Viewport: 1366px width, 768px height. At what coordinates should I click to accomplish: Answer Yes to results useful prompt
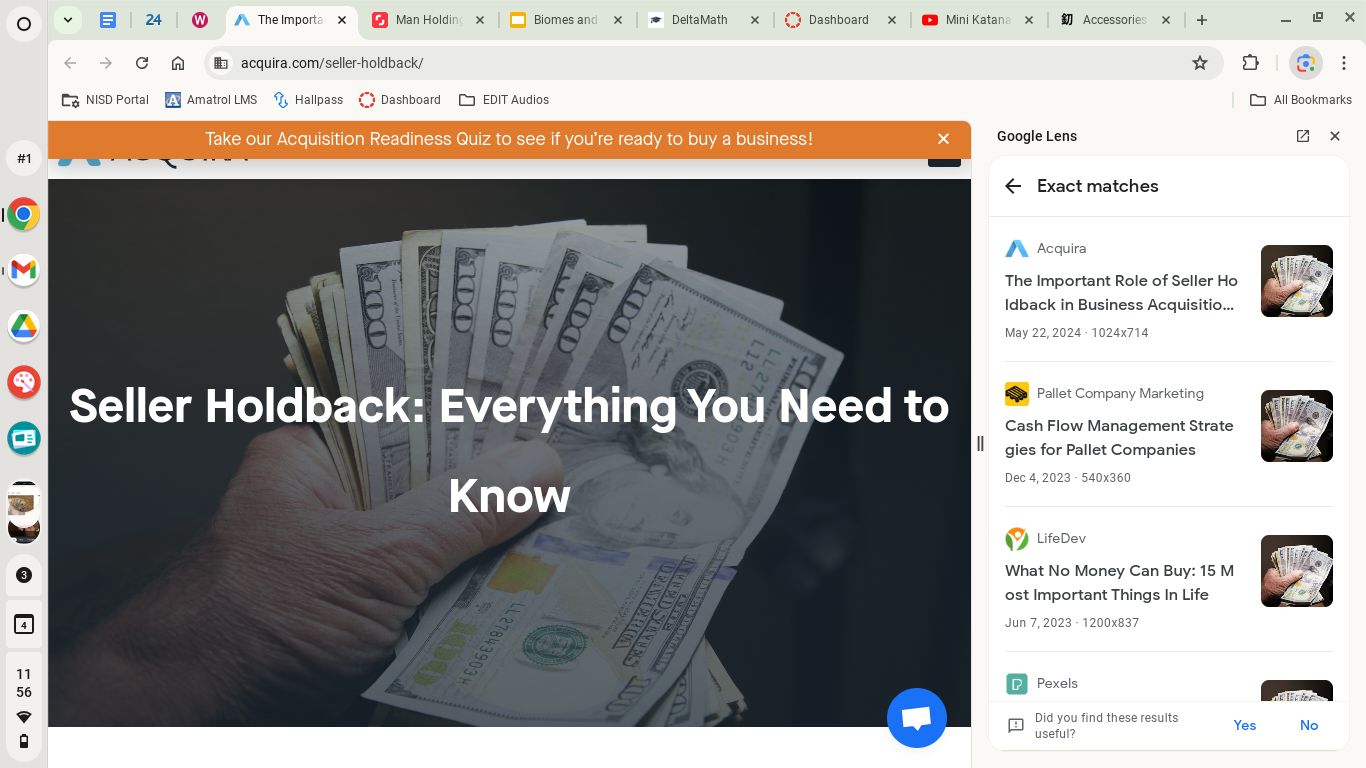point(1244,725)
